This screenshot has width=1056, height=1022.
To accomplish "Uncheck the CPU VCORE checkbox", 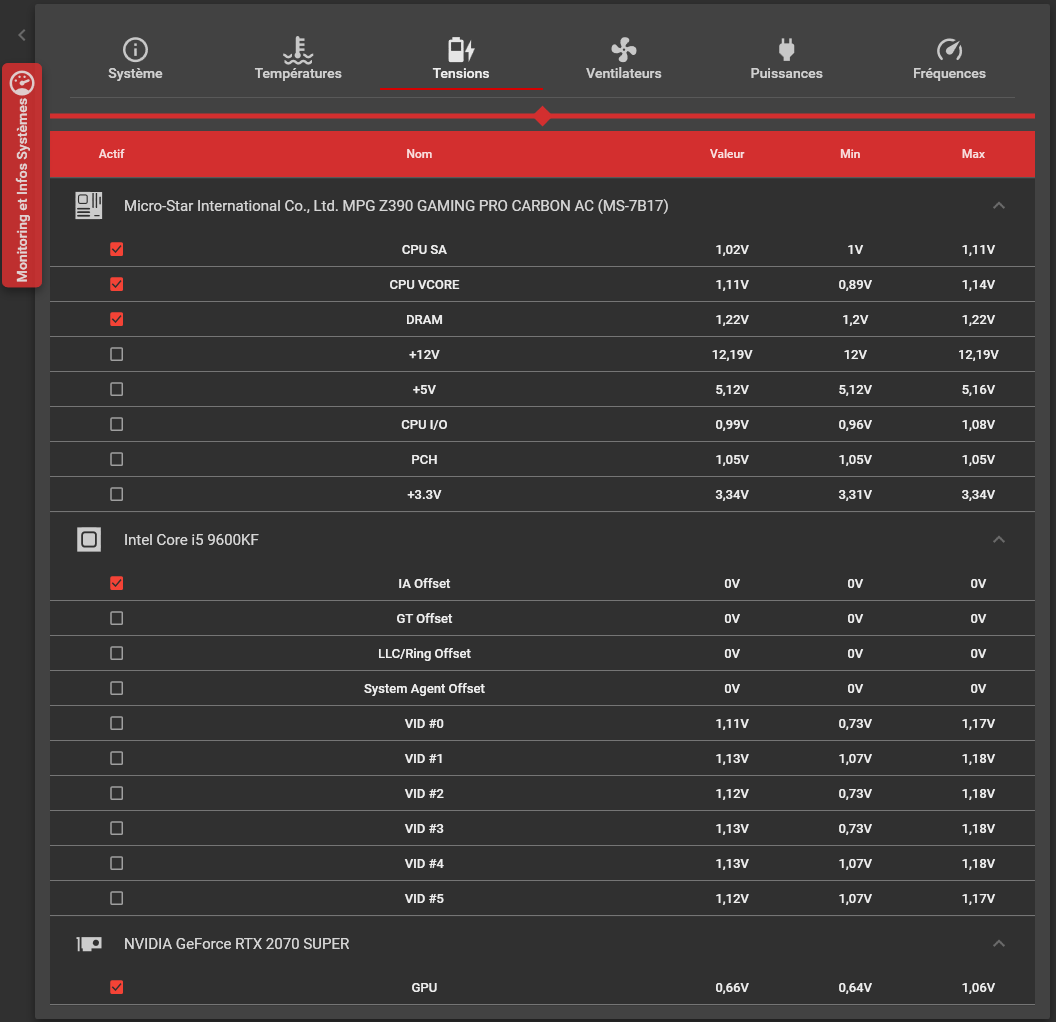I will [117, 284].
